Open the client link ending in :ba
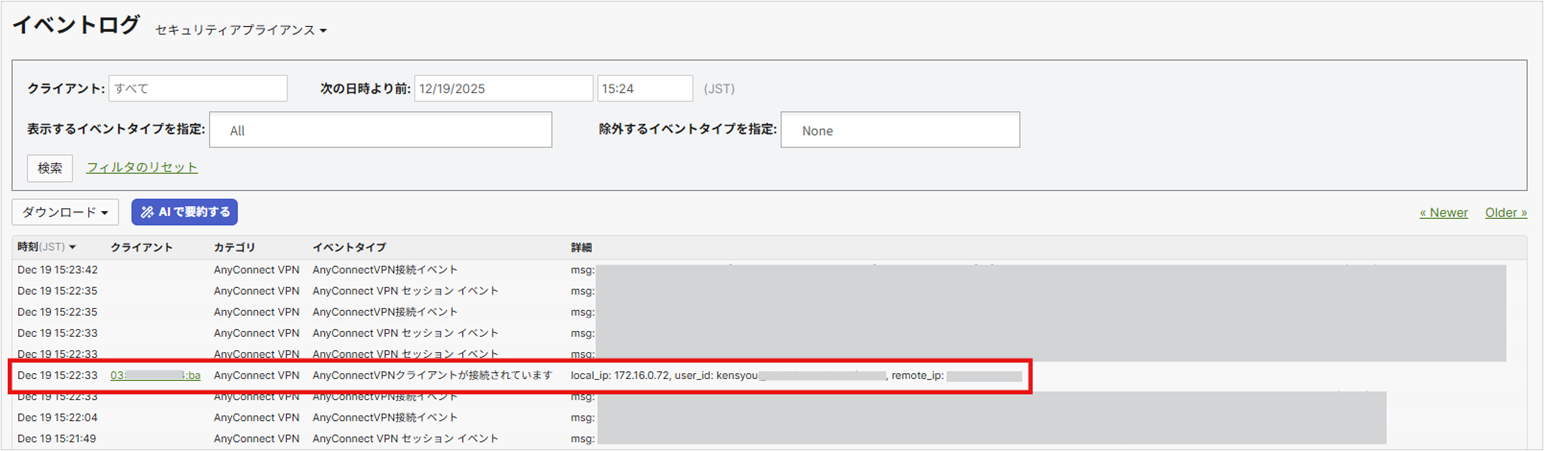Screen dimensions: 1544x451 pyautogui.click(x=155, y=375)
